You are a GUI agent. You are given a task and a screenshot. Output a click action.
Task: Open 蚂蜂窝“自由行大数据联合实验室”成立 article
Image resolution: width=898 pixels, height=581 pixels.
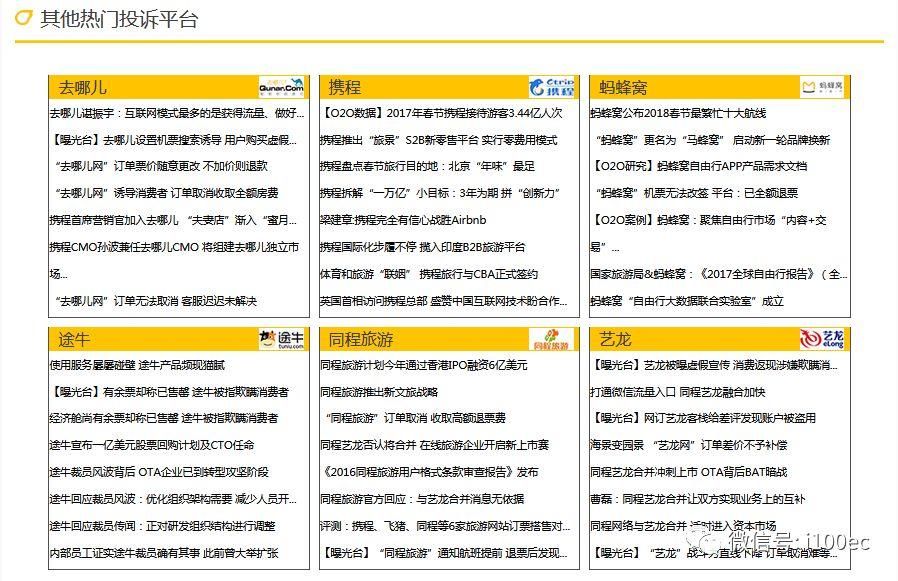pyautogui.click(x=687, y=301)
